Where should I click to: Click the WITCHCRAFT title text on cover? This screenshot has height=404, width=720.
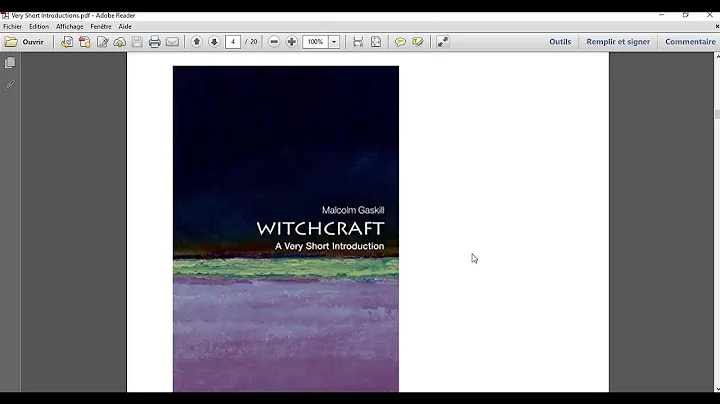pyautogui.click(x=320, y=228)
